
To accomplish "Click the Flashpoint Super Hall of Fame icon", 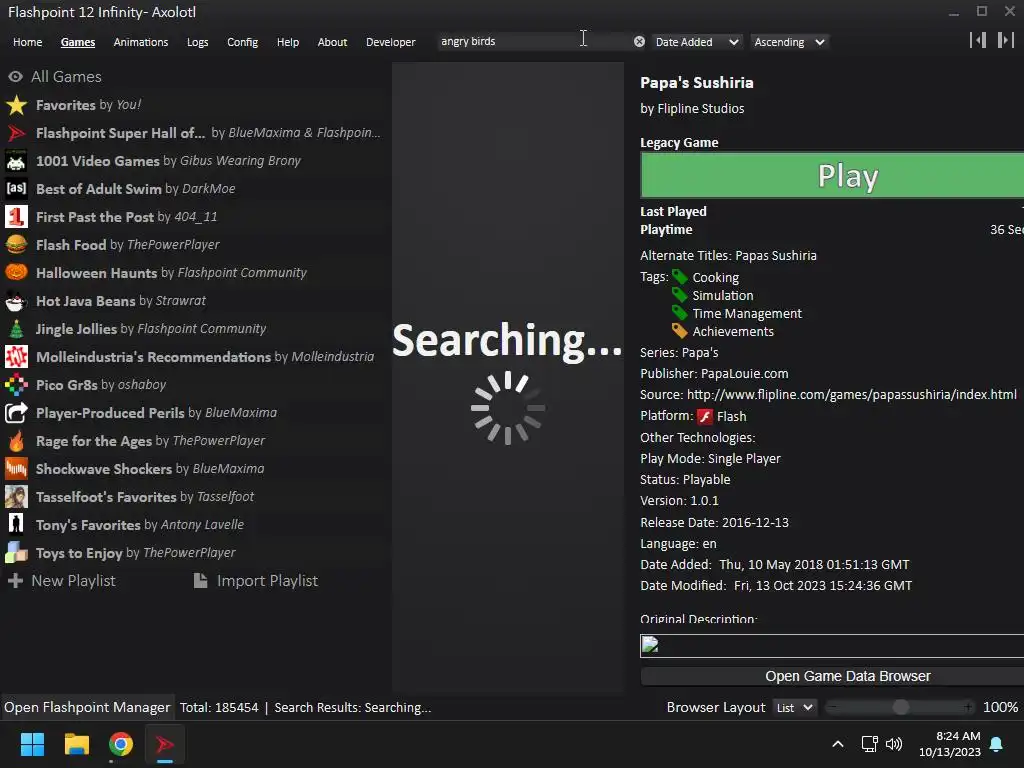I will pos(16,133).
